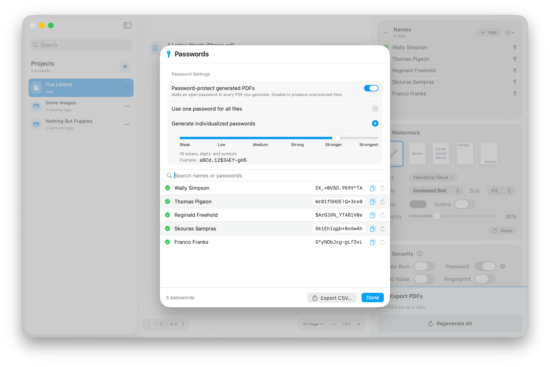Focus the Search names or passwords field
Viewport: 550px width, 367px height.
click(275, 175)
